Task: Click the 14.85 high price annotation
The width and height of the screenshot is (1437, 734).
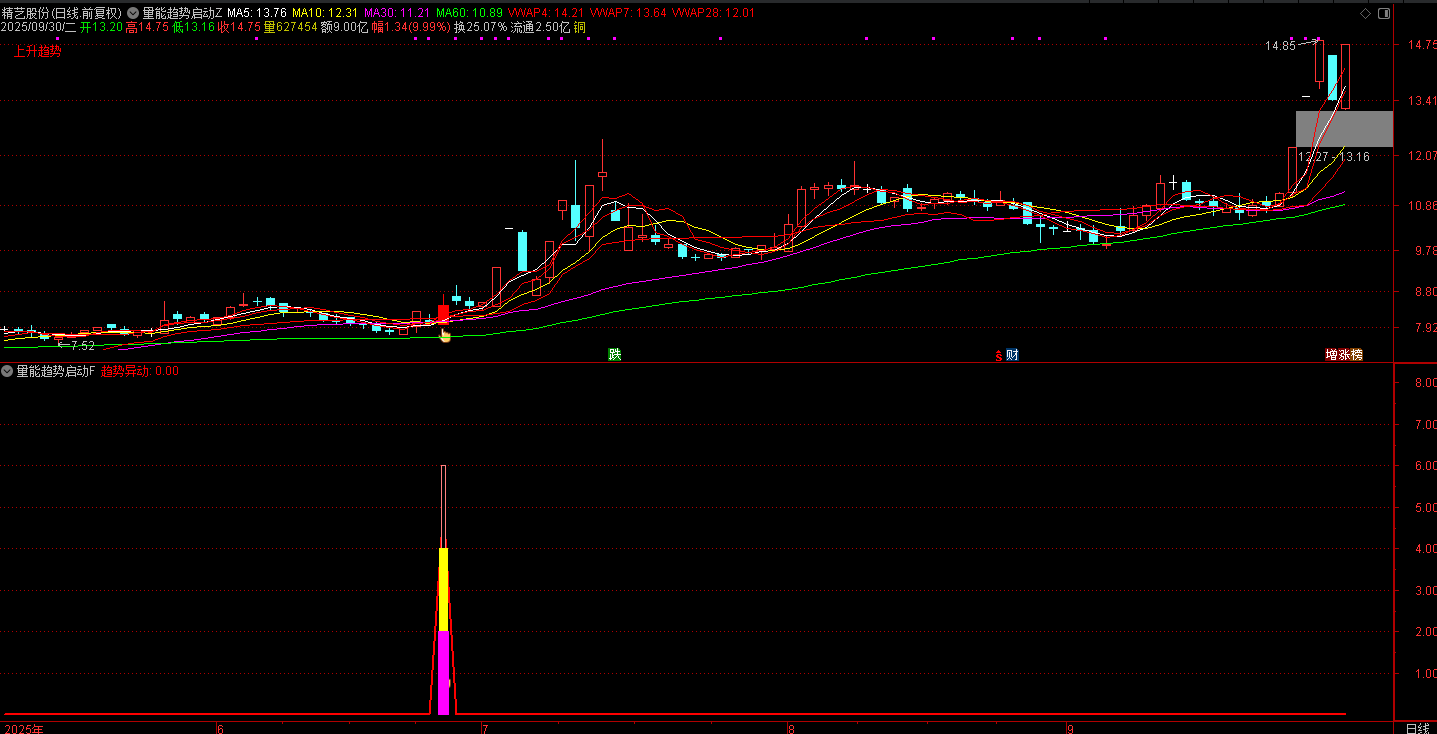Action: click(1280, 46)
